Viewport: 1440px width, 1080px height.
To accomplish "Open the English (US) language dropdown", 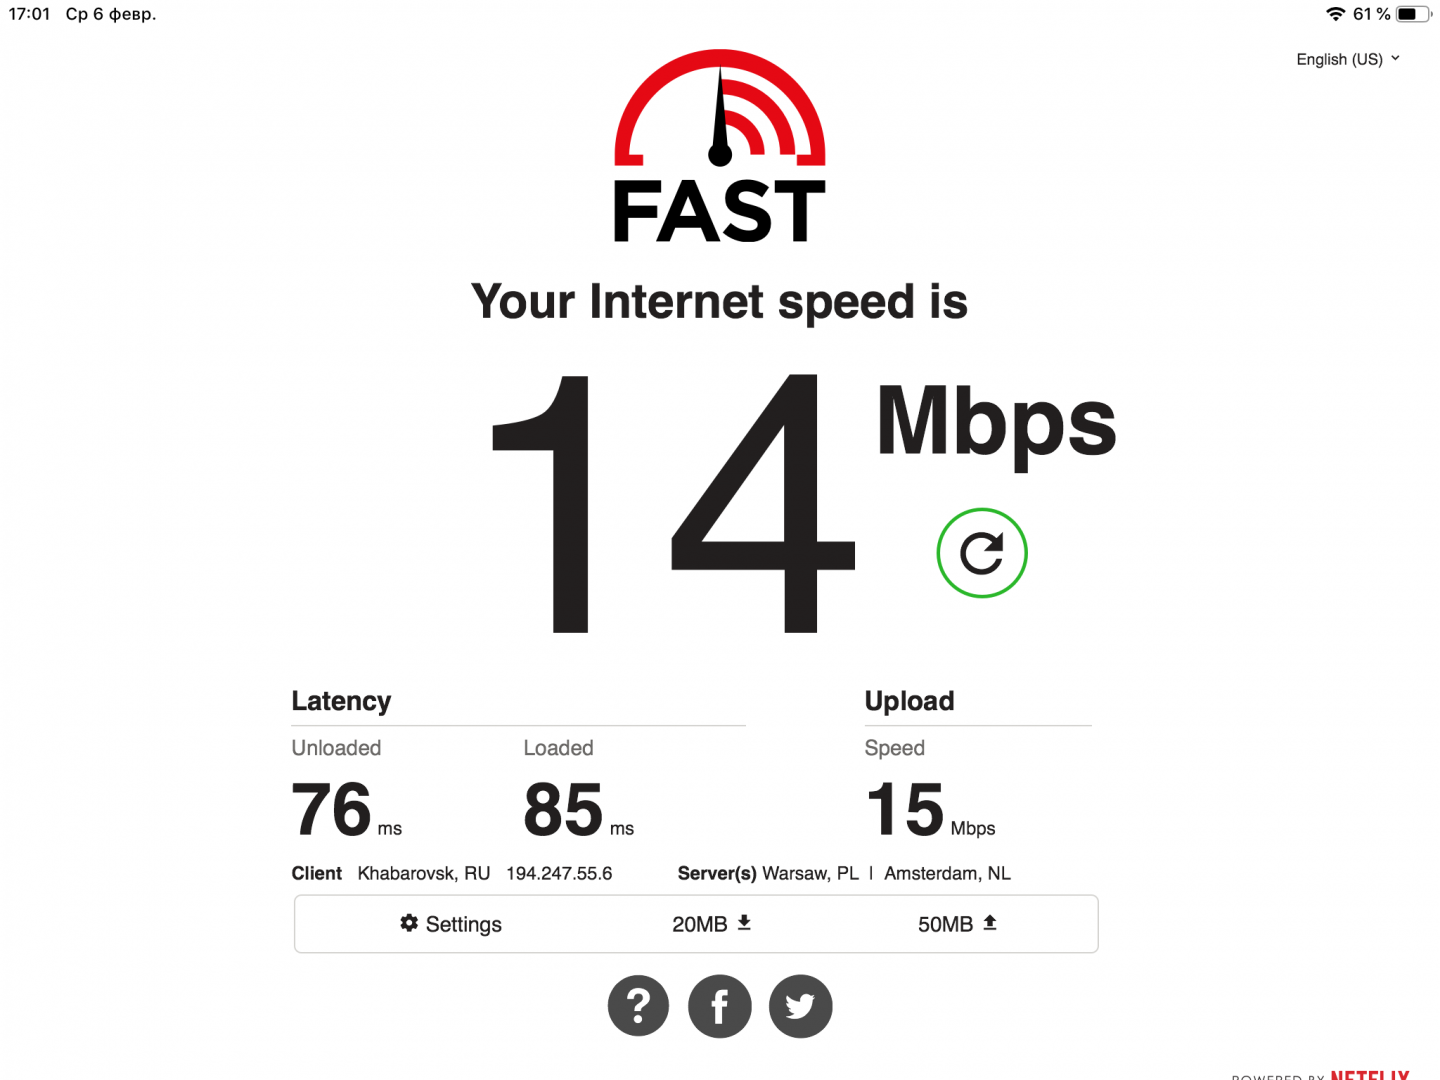I will (x=1348, y=59).
